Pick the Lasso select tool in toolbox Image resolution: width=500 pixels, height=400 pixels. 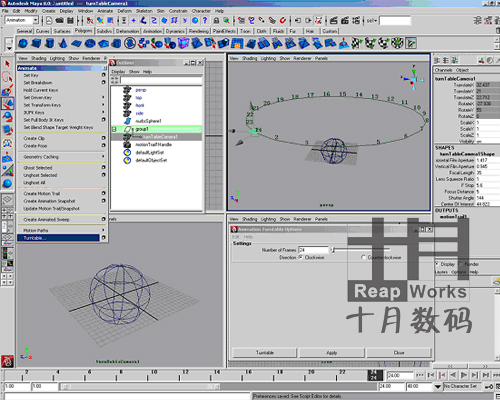pyautogui.click(x=7, y=77)
